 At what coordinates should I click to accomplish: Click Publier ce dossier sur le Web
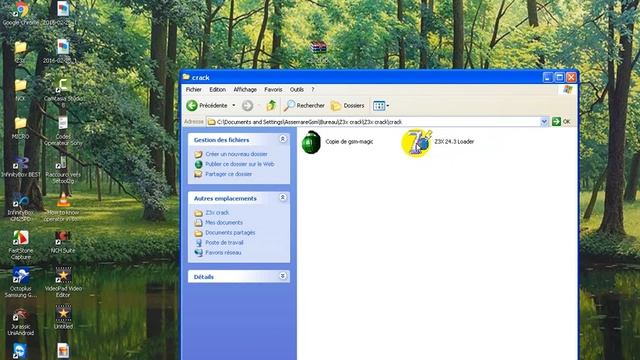coord(240,164)
